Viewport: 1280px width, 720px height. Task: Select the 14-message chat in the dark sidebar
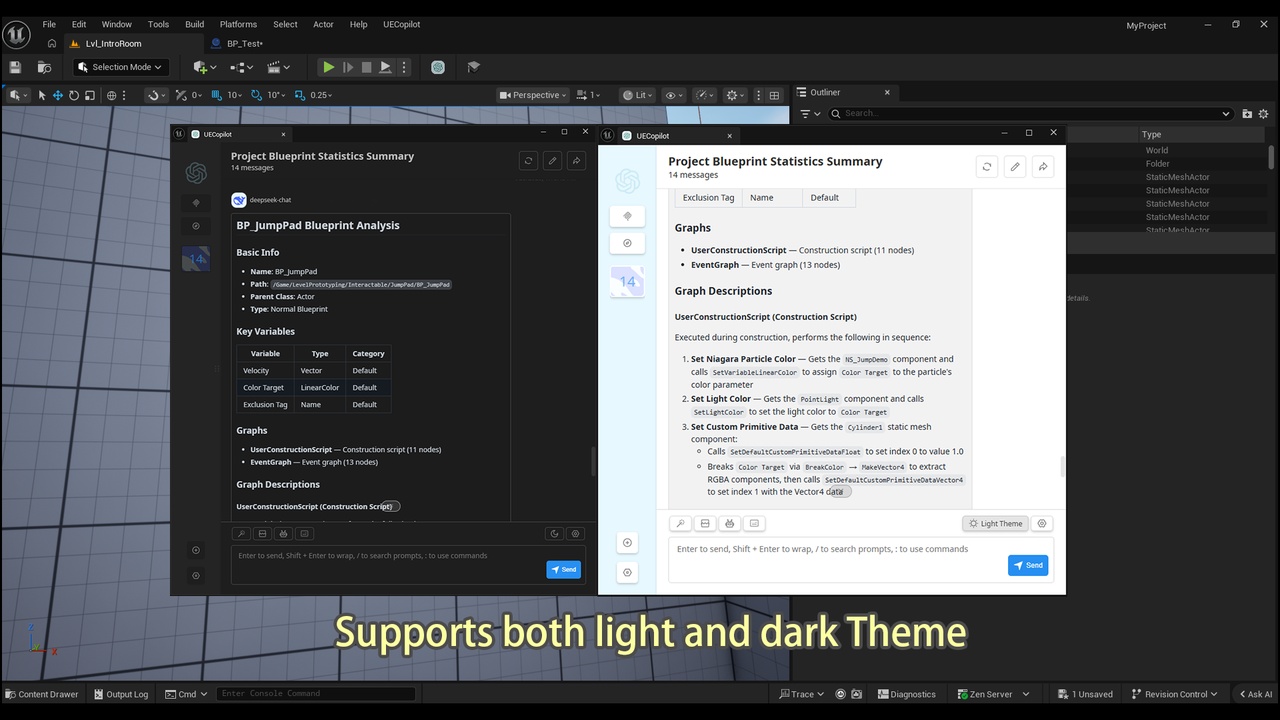click(196, 259)
